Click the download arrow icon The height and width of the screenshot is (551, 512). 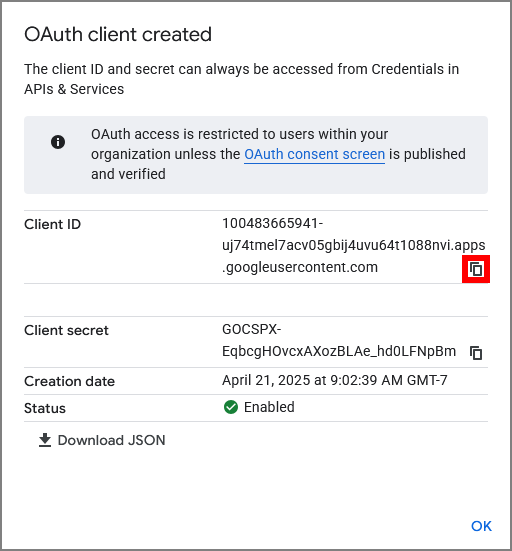coord(45,440)
